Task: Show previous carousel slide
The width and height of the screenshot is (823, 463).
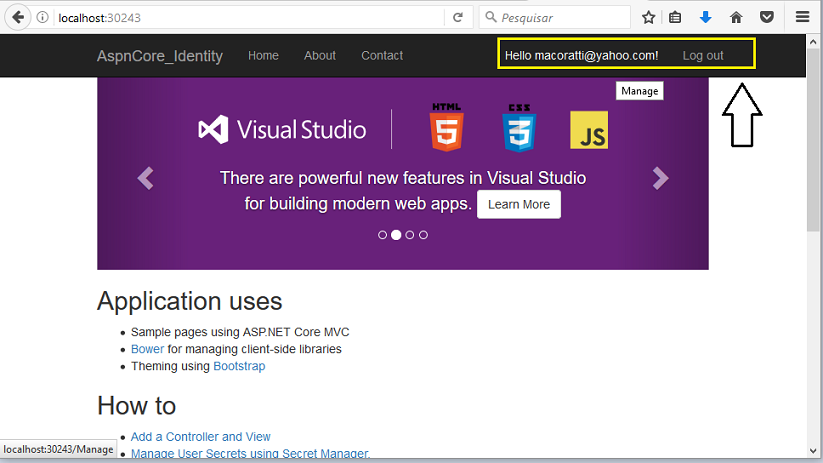Action: [x=145, y=178]
